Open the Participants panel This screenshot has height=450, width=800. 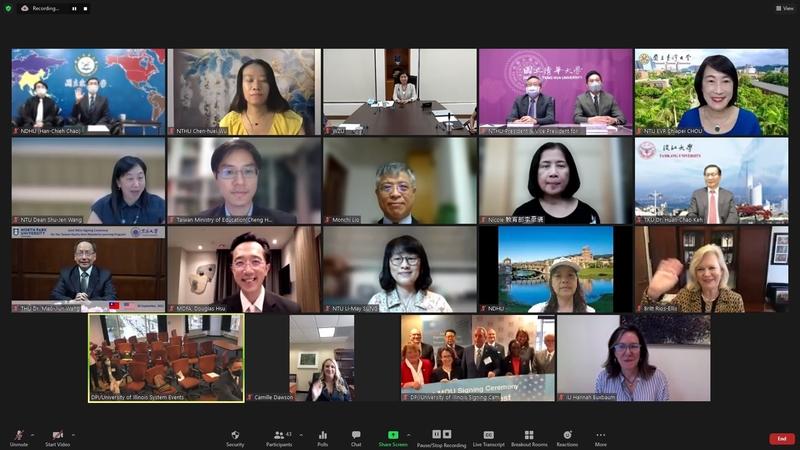click(x=279, y=437)
